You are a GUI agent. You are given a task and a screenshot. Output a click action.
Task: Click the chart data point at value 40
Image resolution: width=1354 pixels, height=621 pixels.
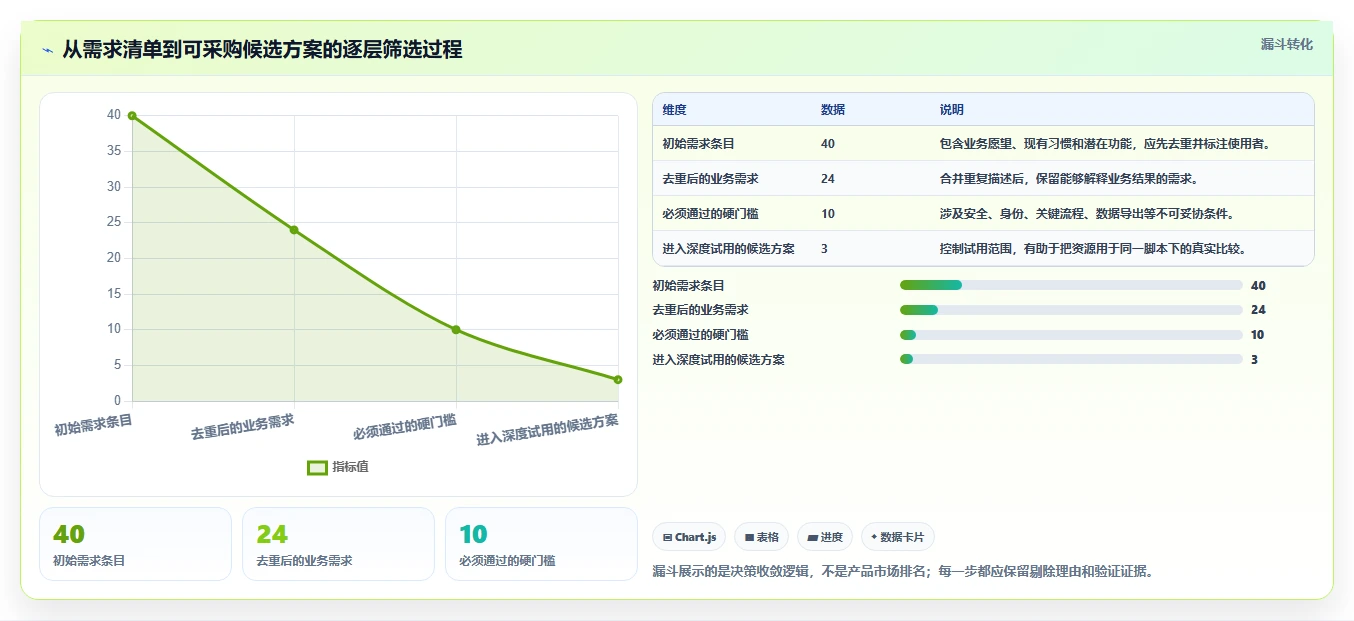pos(132,116)
